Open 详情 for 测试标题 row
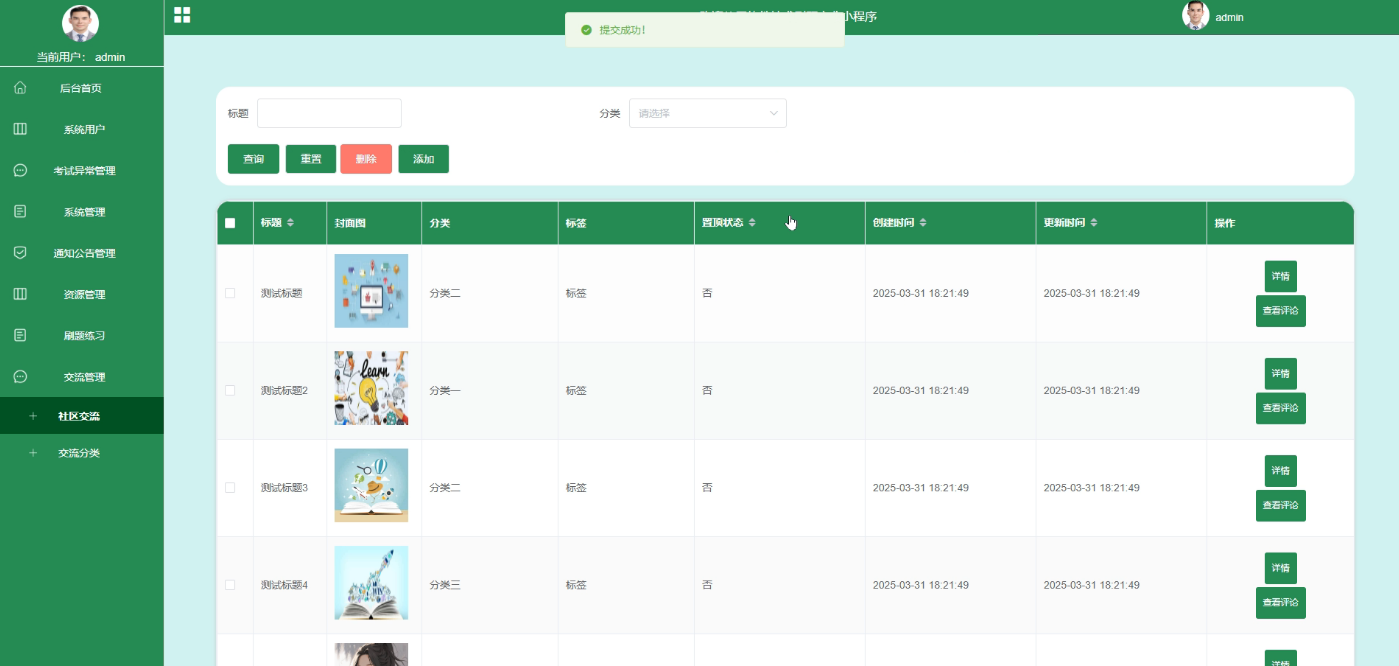 click(1281, 276)
